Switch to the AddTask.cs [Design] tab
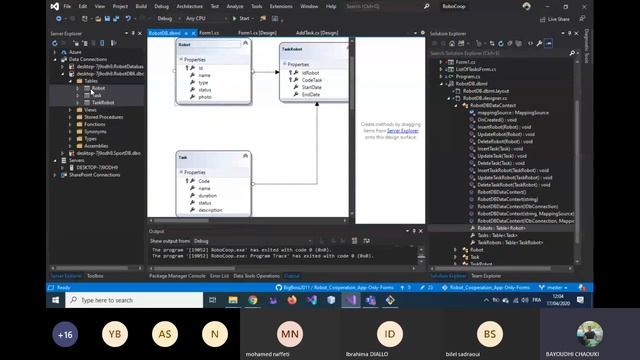The image size is (640, 360). 317,33
